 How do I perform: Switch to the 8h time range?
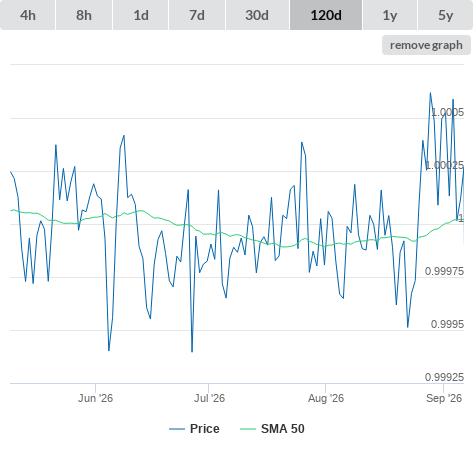pyautogui.click(x=84, y=15)
